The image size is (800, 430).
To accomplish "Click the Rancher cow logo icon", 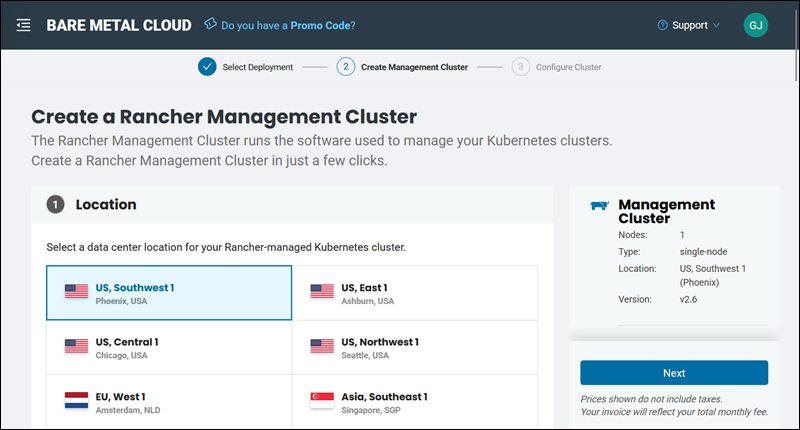I will point(599,205).
